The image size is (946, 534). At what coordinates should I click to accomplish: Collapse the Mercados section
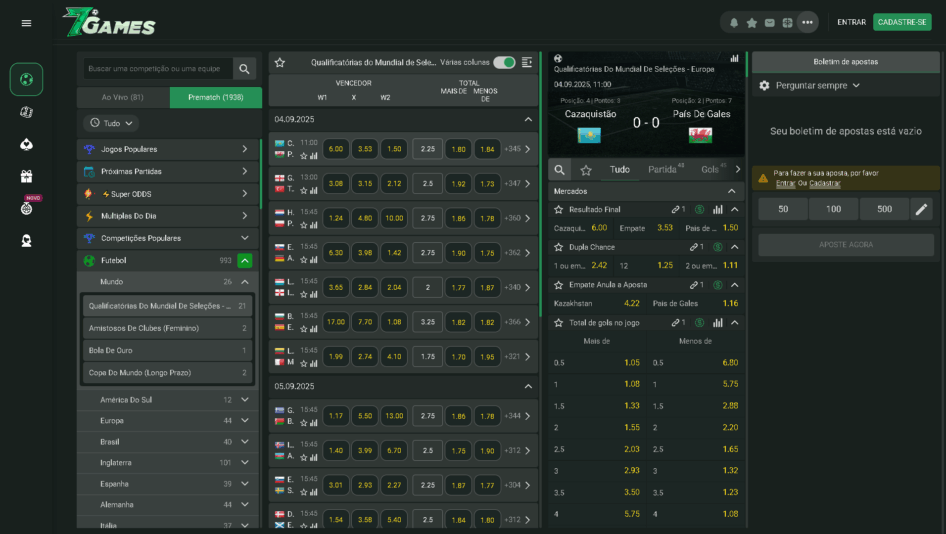click(731, 191)
